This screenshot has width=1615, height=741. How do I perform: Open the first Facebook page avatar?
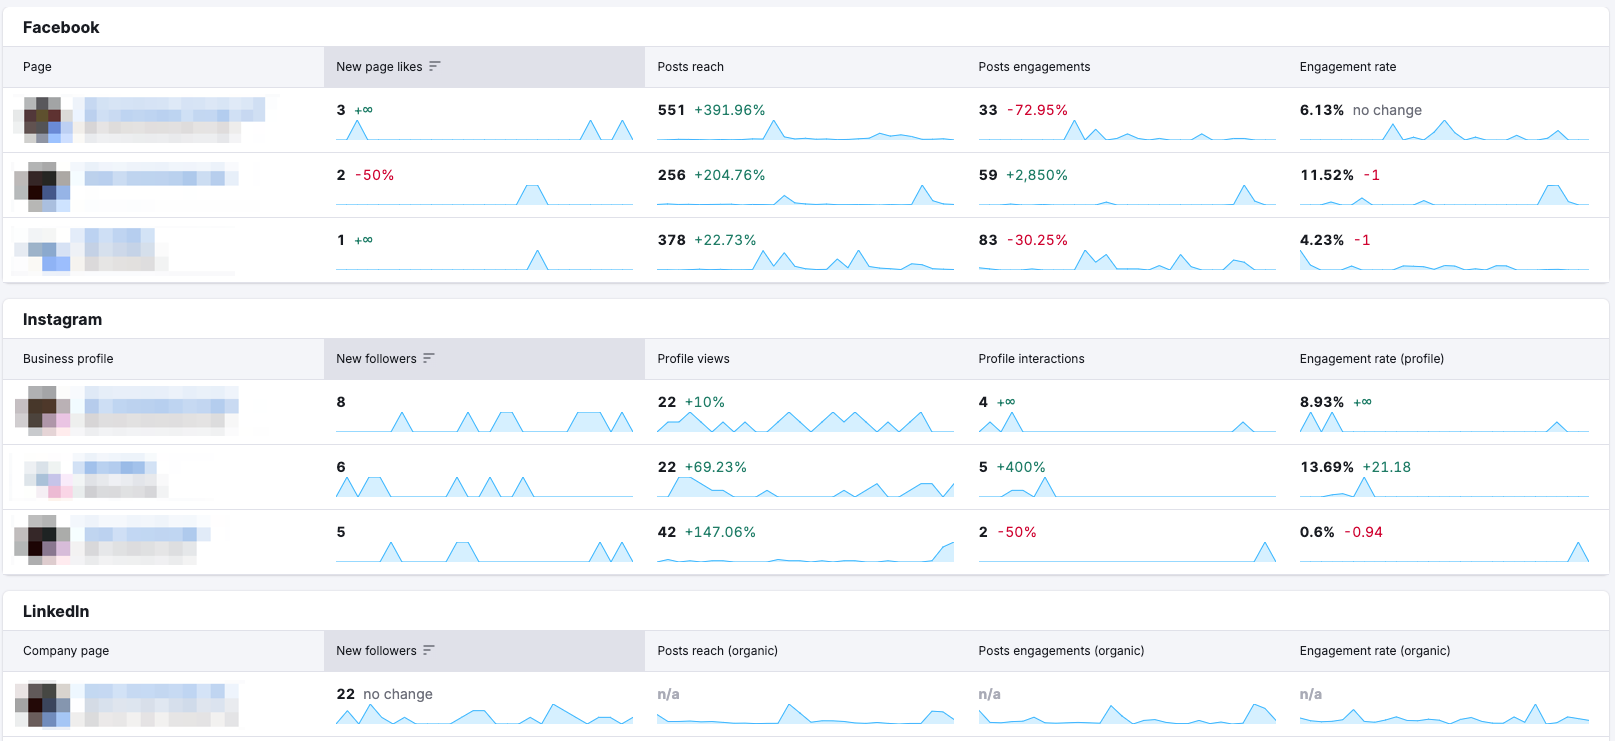(42, 120)
